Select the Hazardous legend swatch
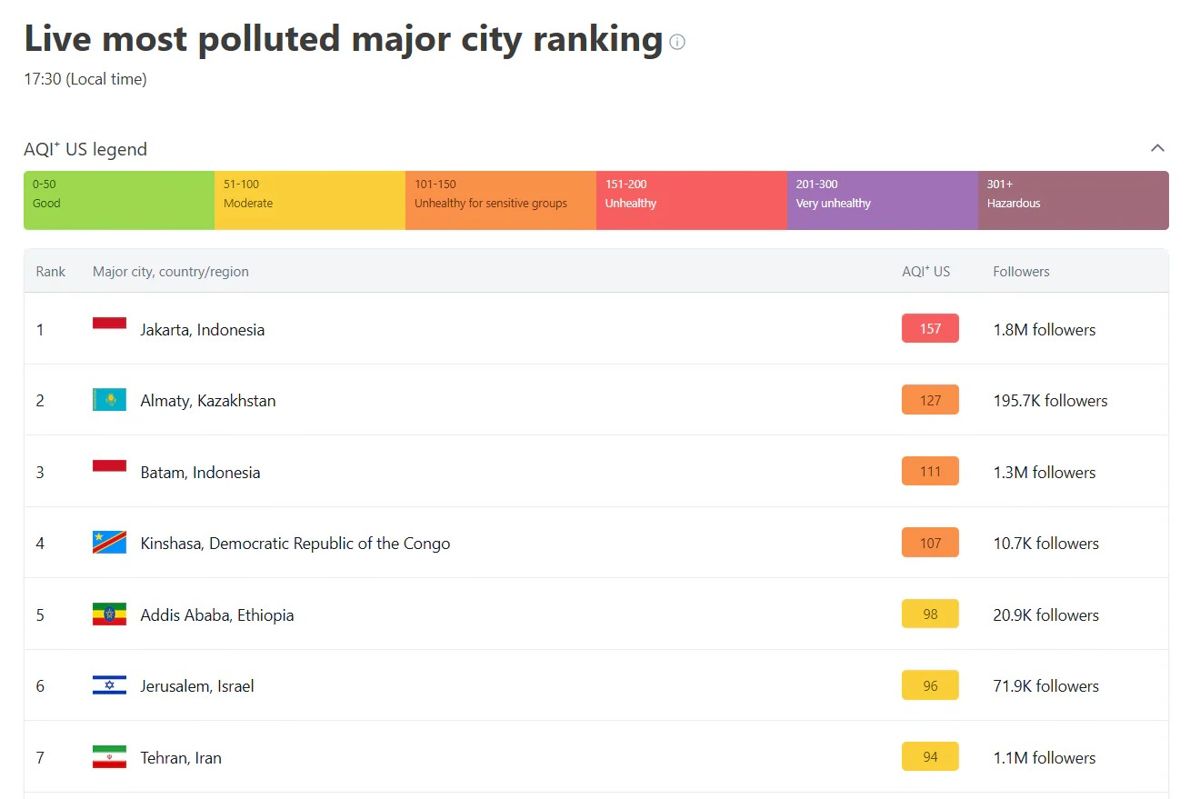The image size is (1200, 799). [x=1073, y=200]
